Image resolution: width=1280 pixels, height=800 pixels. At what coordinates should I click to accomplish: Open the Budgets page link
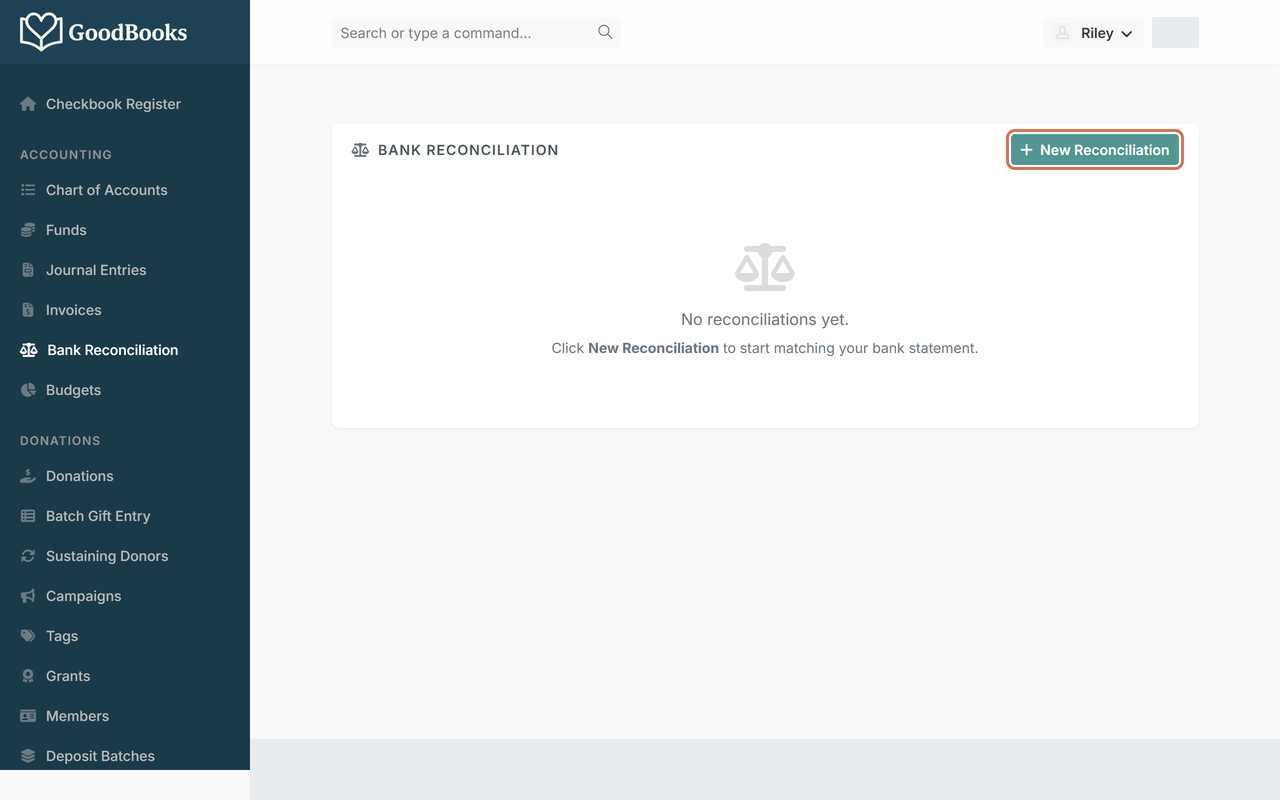tap(73, 390)
